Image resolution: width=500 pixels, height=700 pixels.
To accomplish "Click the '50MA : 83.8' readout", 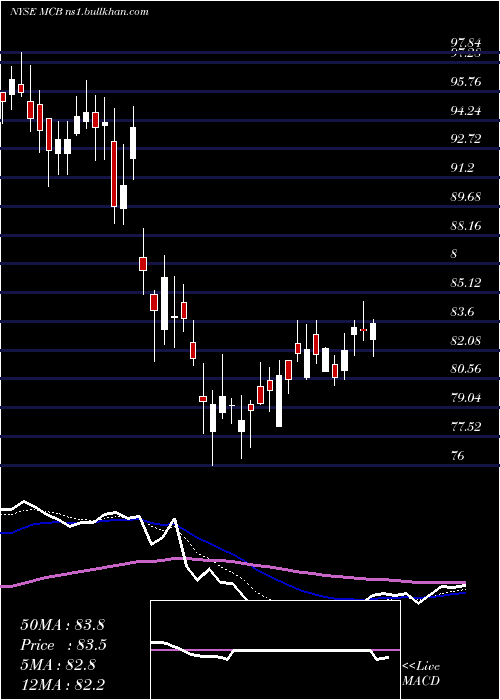I will (x=62, y=625).
